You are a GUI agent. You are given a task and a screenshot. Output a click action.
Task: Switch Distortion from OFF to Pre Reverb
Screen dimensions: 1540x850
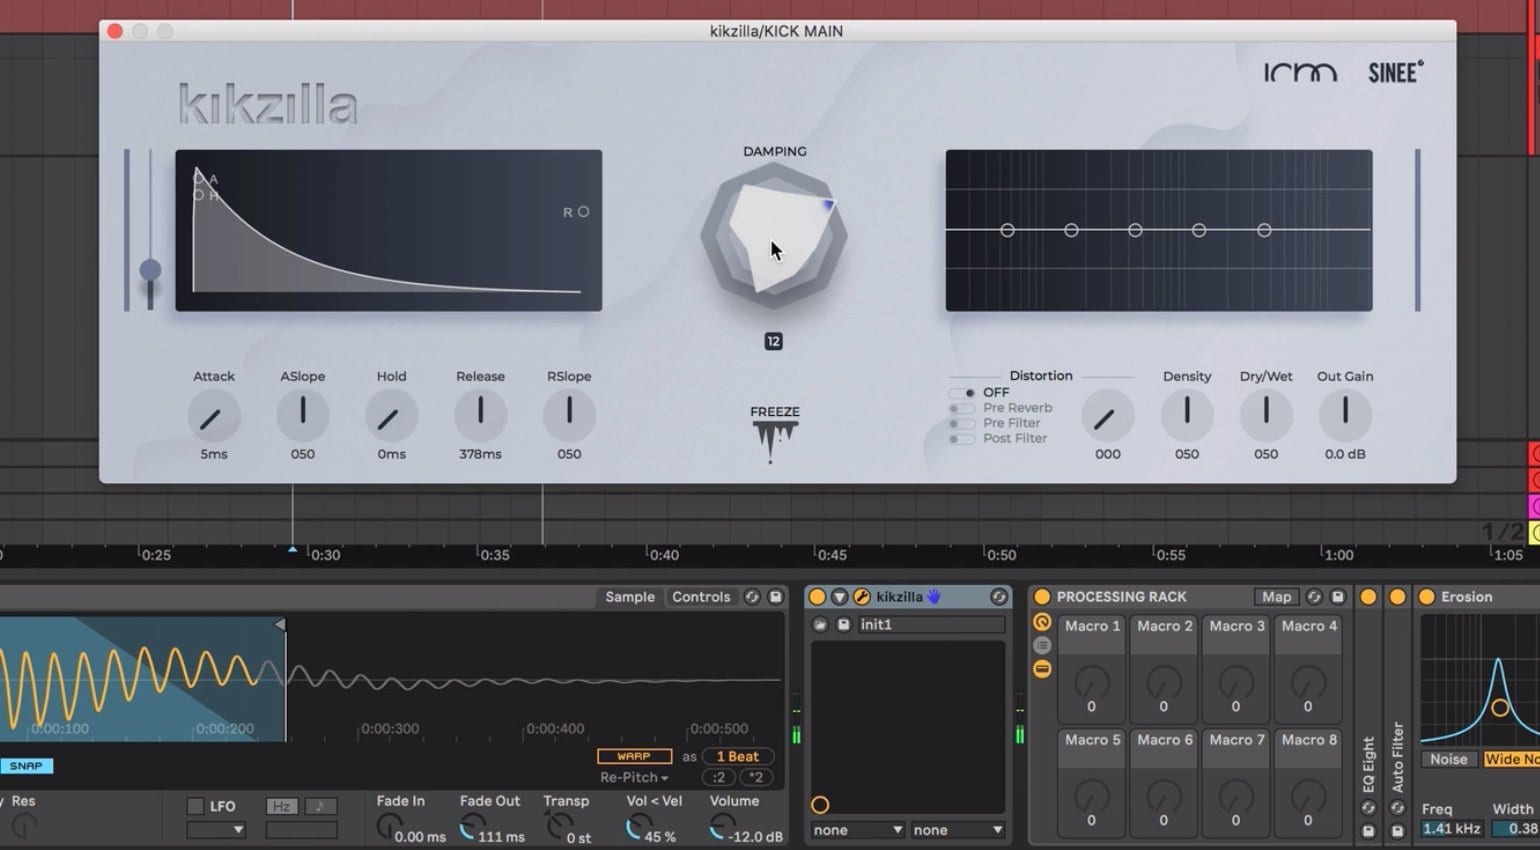point(963,407)
